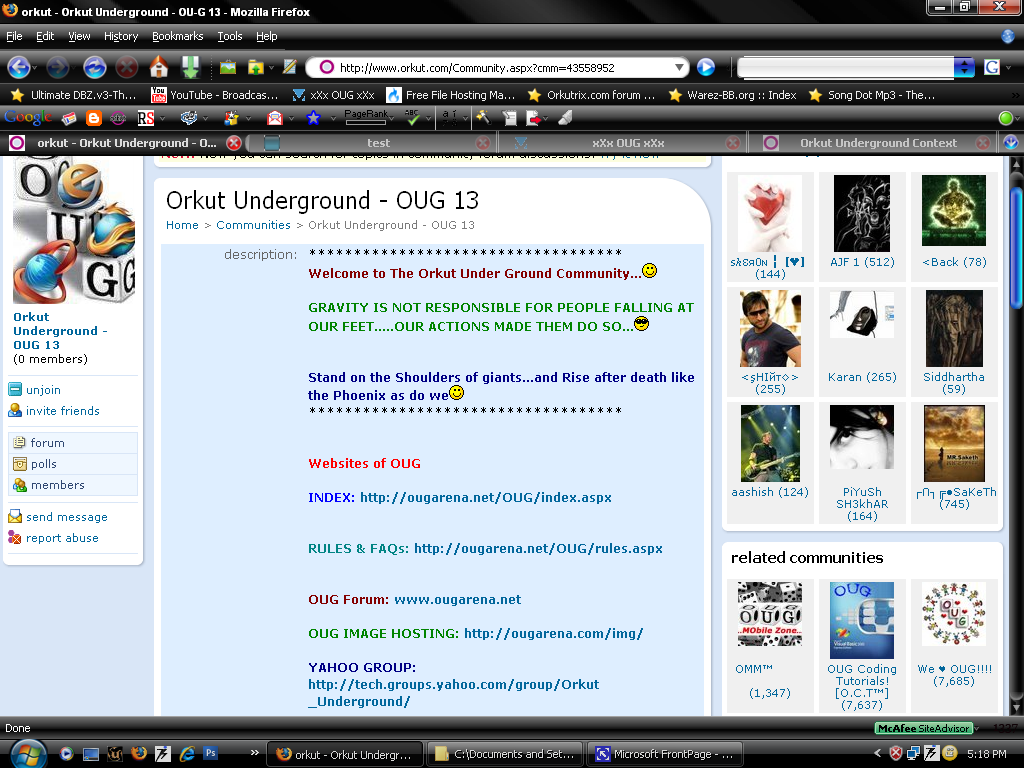Screen dimensions: 1024x768
Task: Click the page vertical scrollbar thumb
Action: pos(1016,248)
